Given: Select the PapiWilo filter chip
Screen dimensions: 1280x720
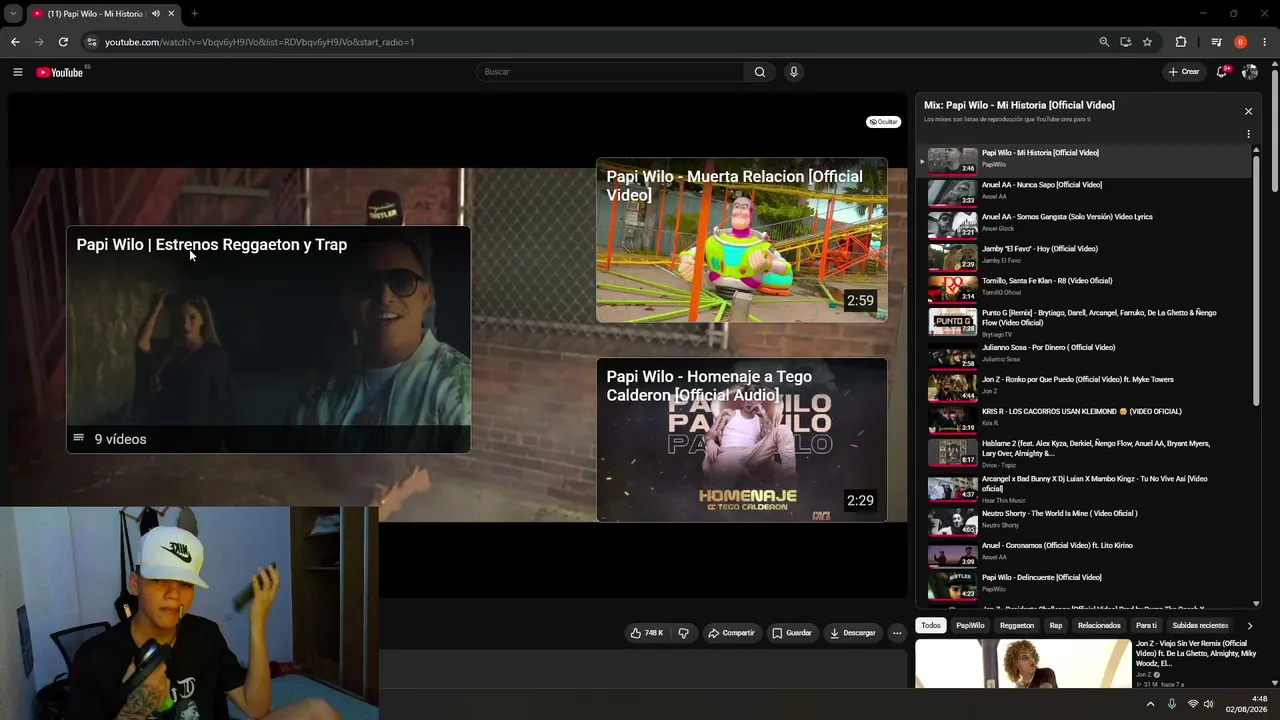Looking at the screenshot, I should click(x=970, y=626).
